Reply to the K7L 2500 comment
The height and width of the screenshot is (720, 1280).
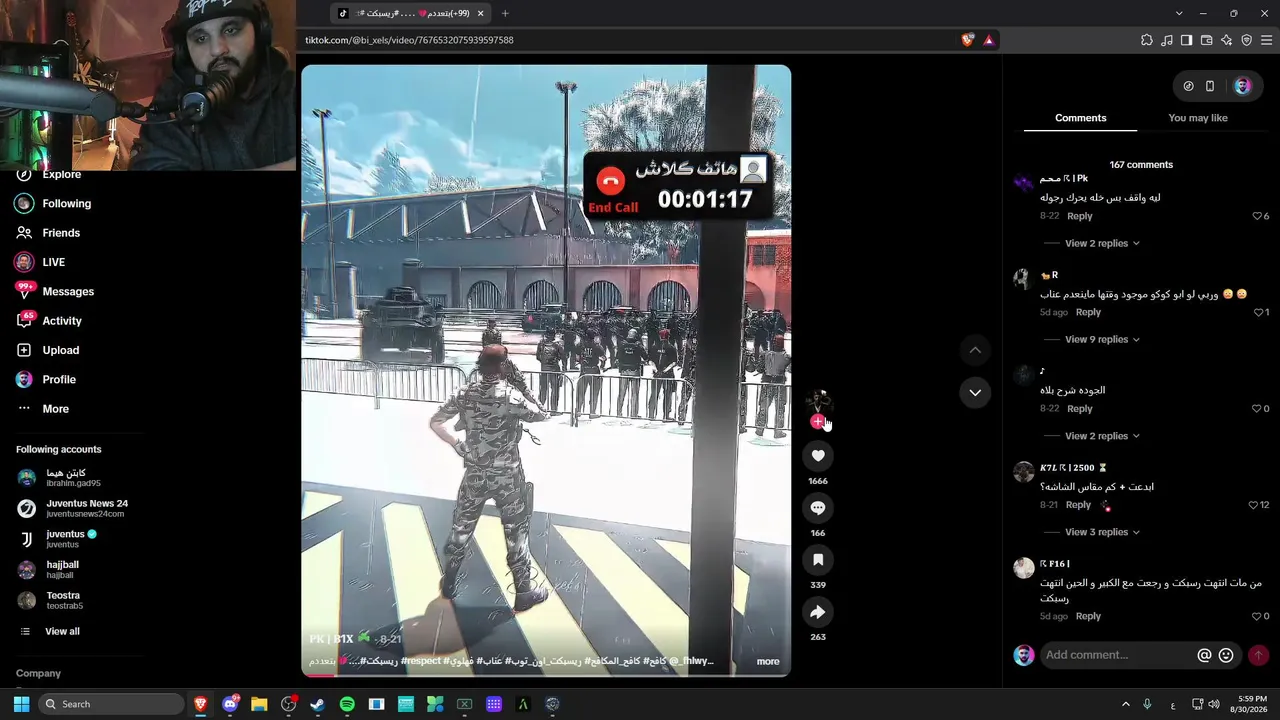click(x=1078, y=505)
